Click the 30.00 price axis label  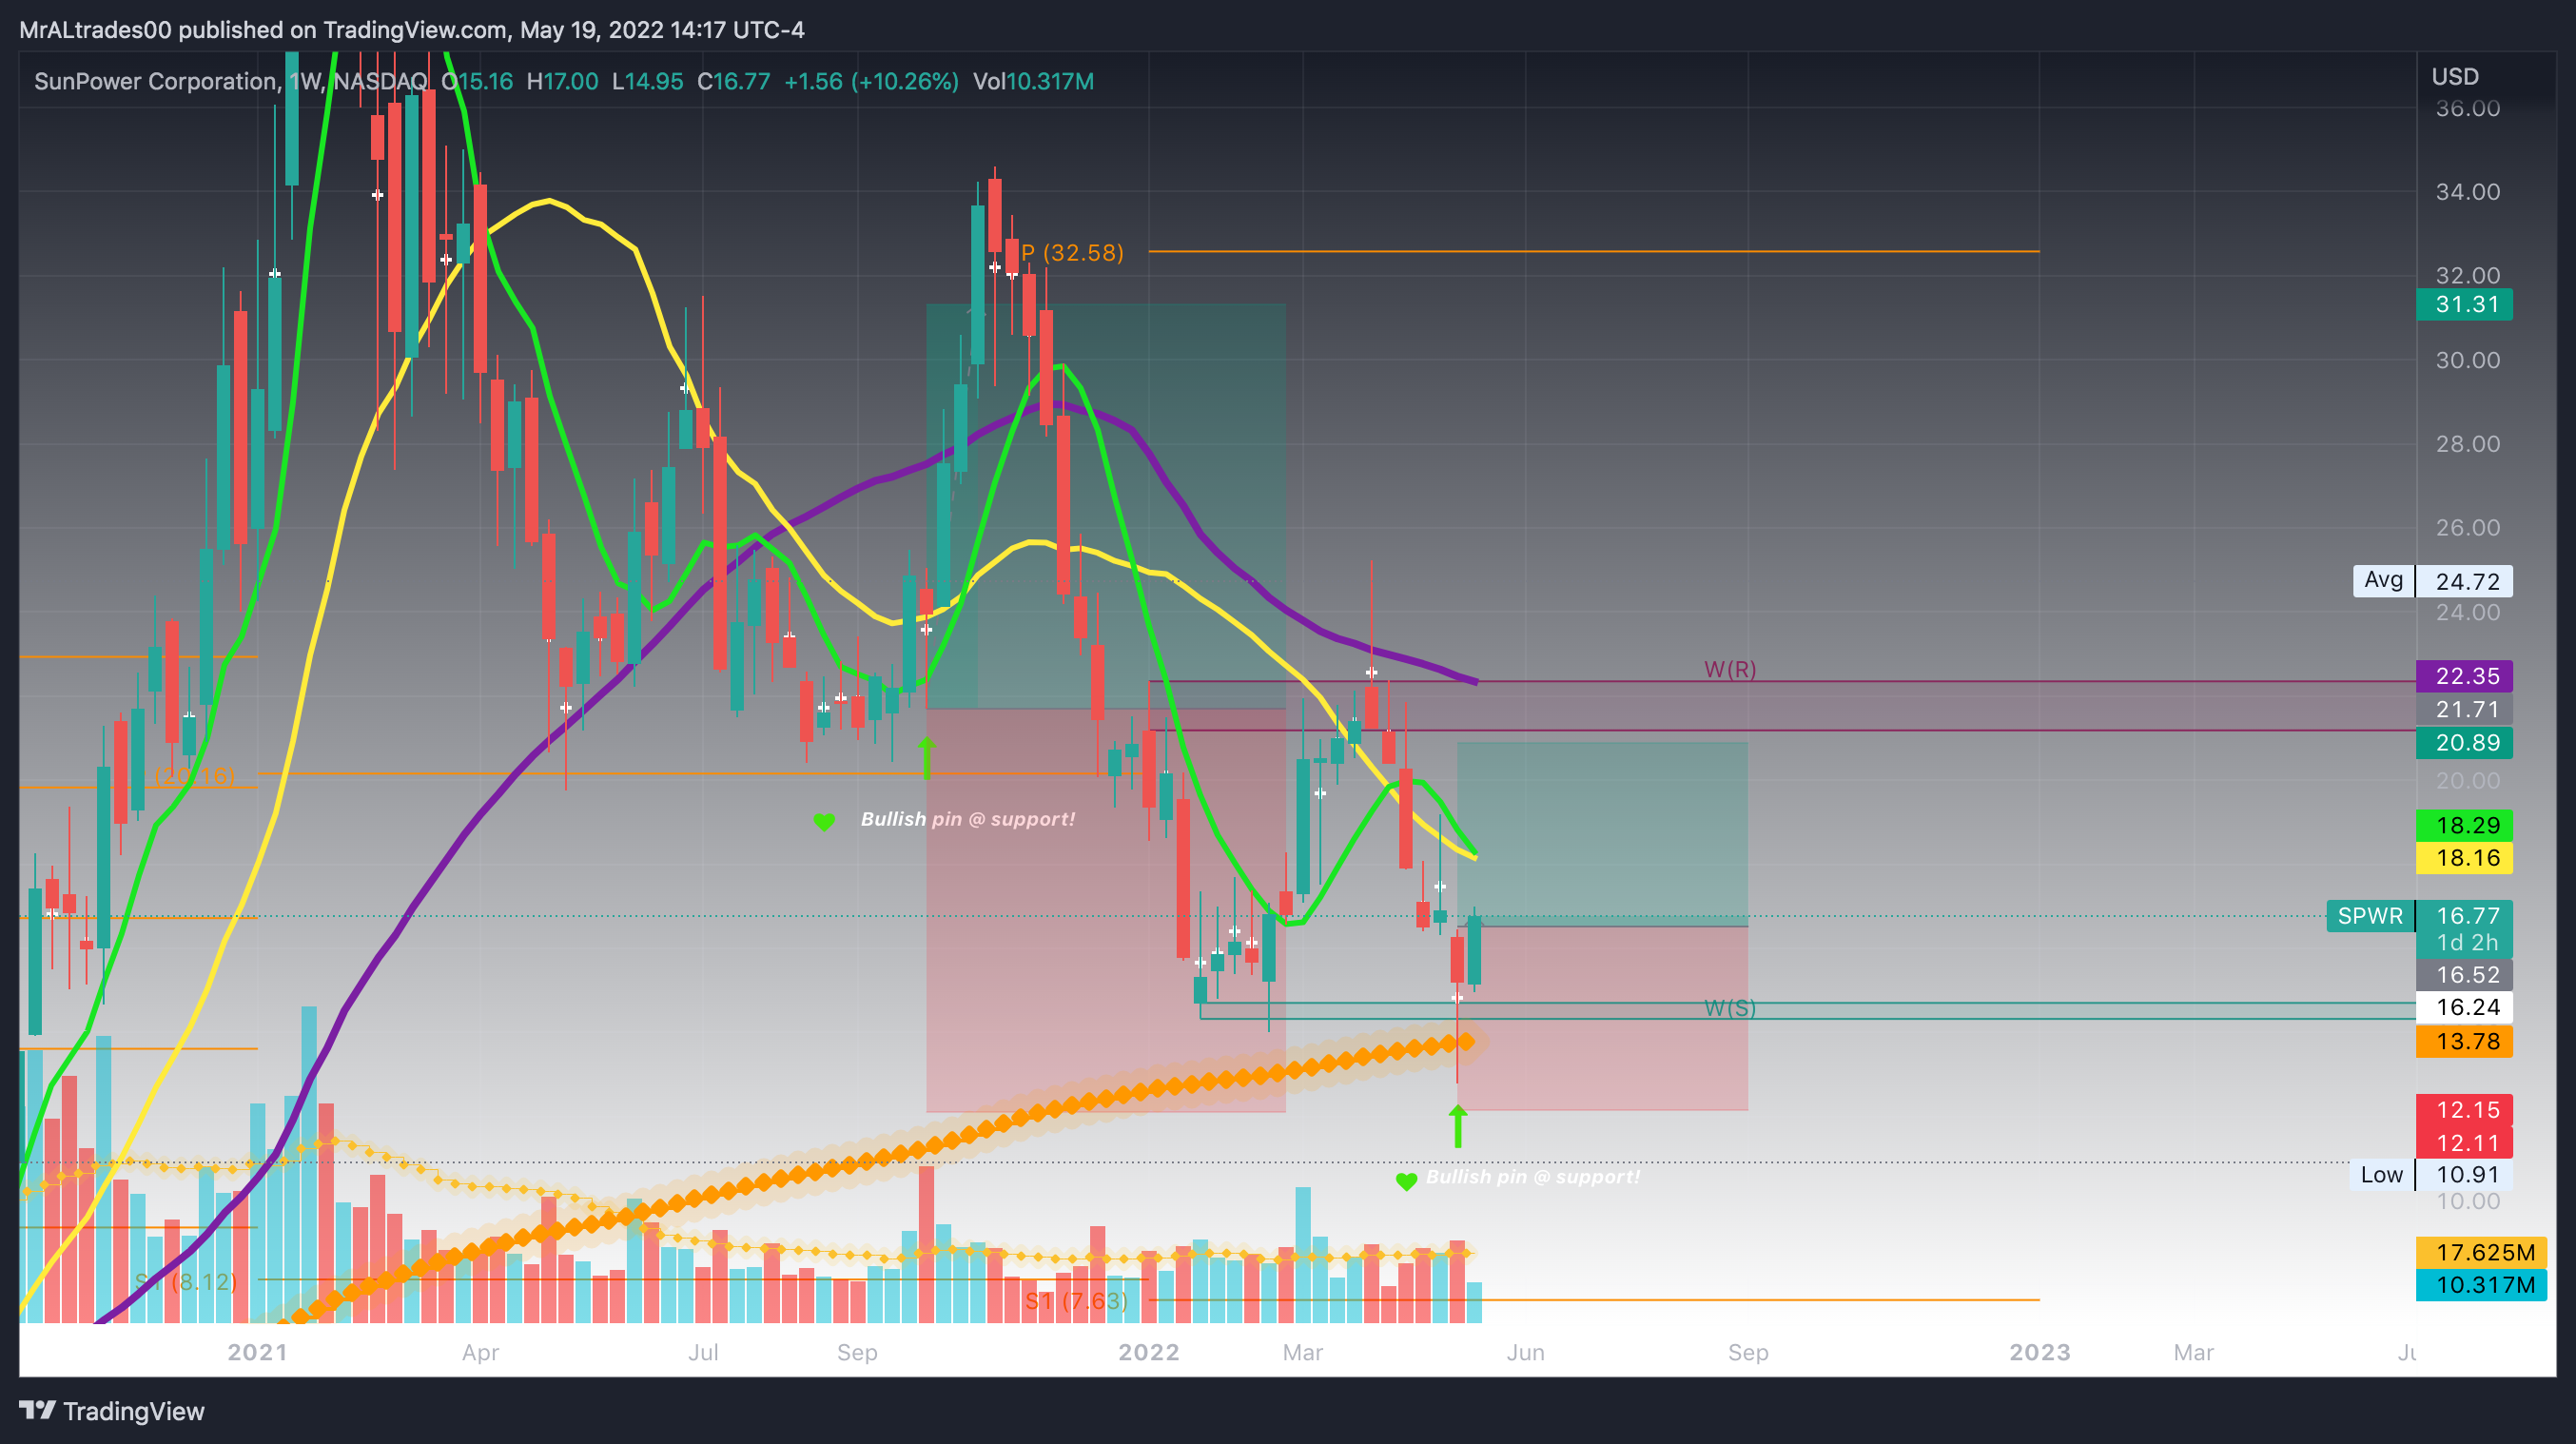tap(2467, 360)
